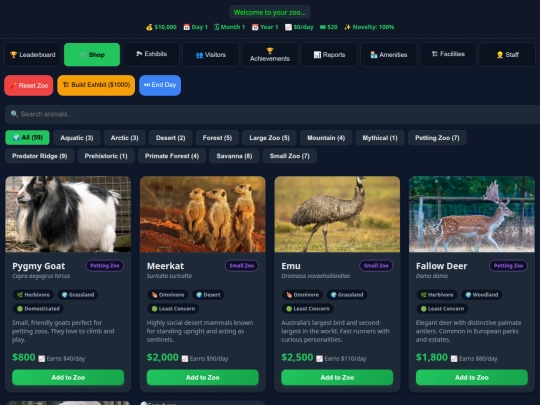
Task: Click the End Day button
Action: pyautogui.click(x=160, y=85)
